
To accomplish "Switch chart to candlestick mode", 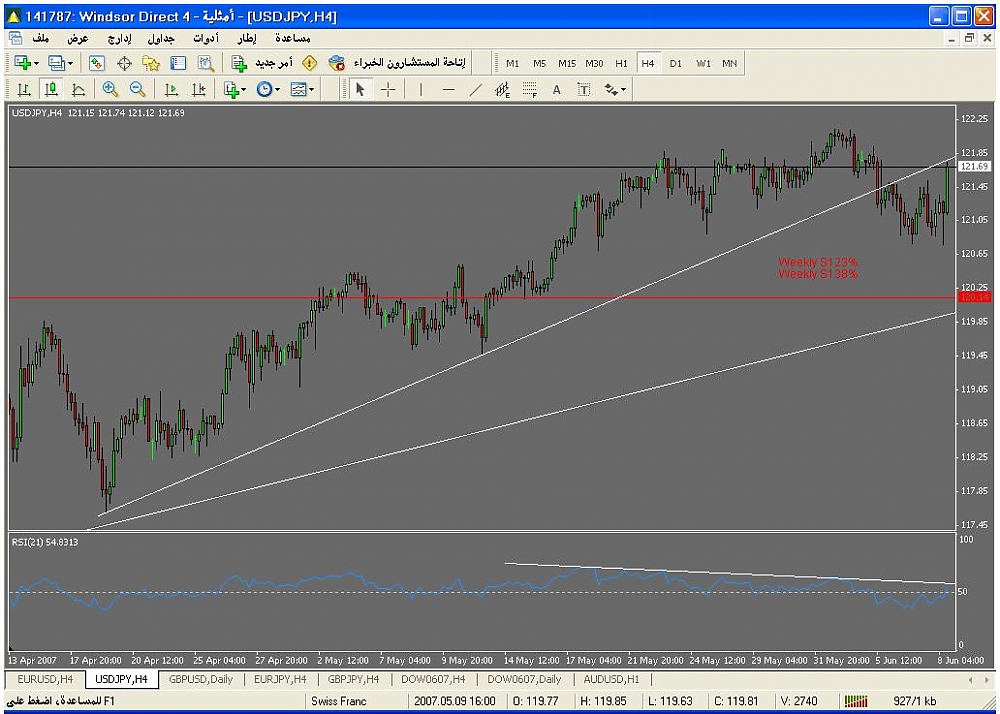I will tap(51, 89).
